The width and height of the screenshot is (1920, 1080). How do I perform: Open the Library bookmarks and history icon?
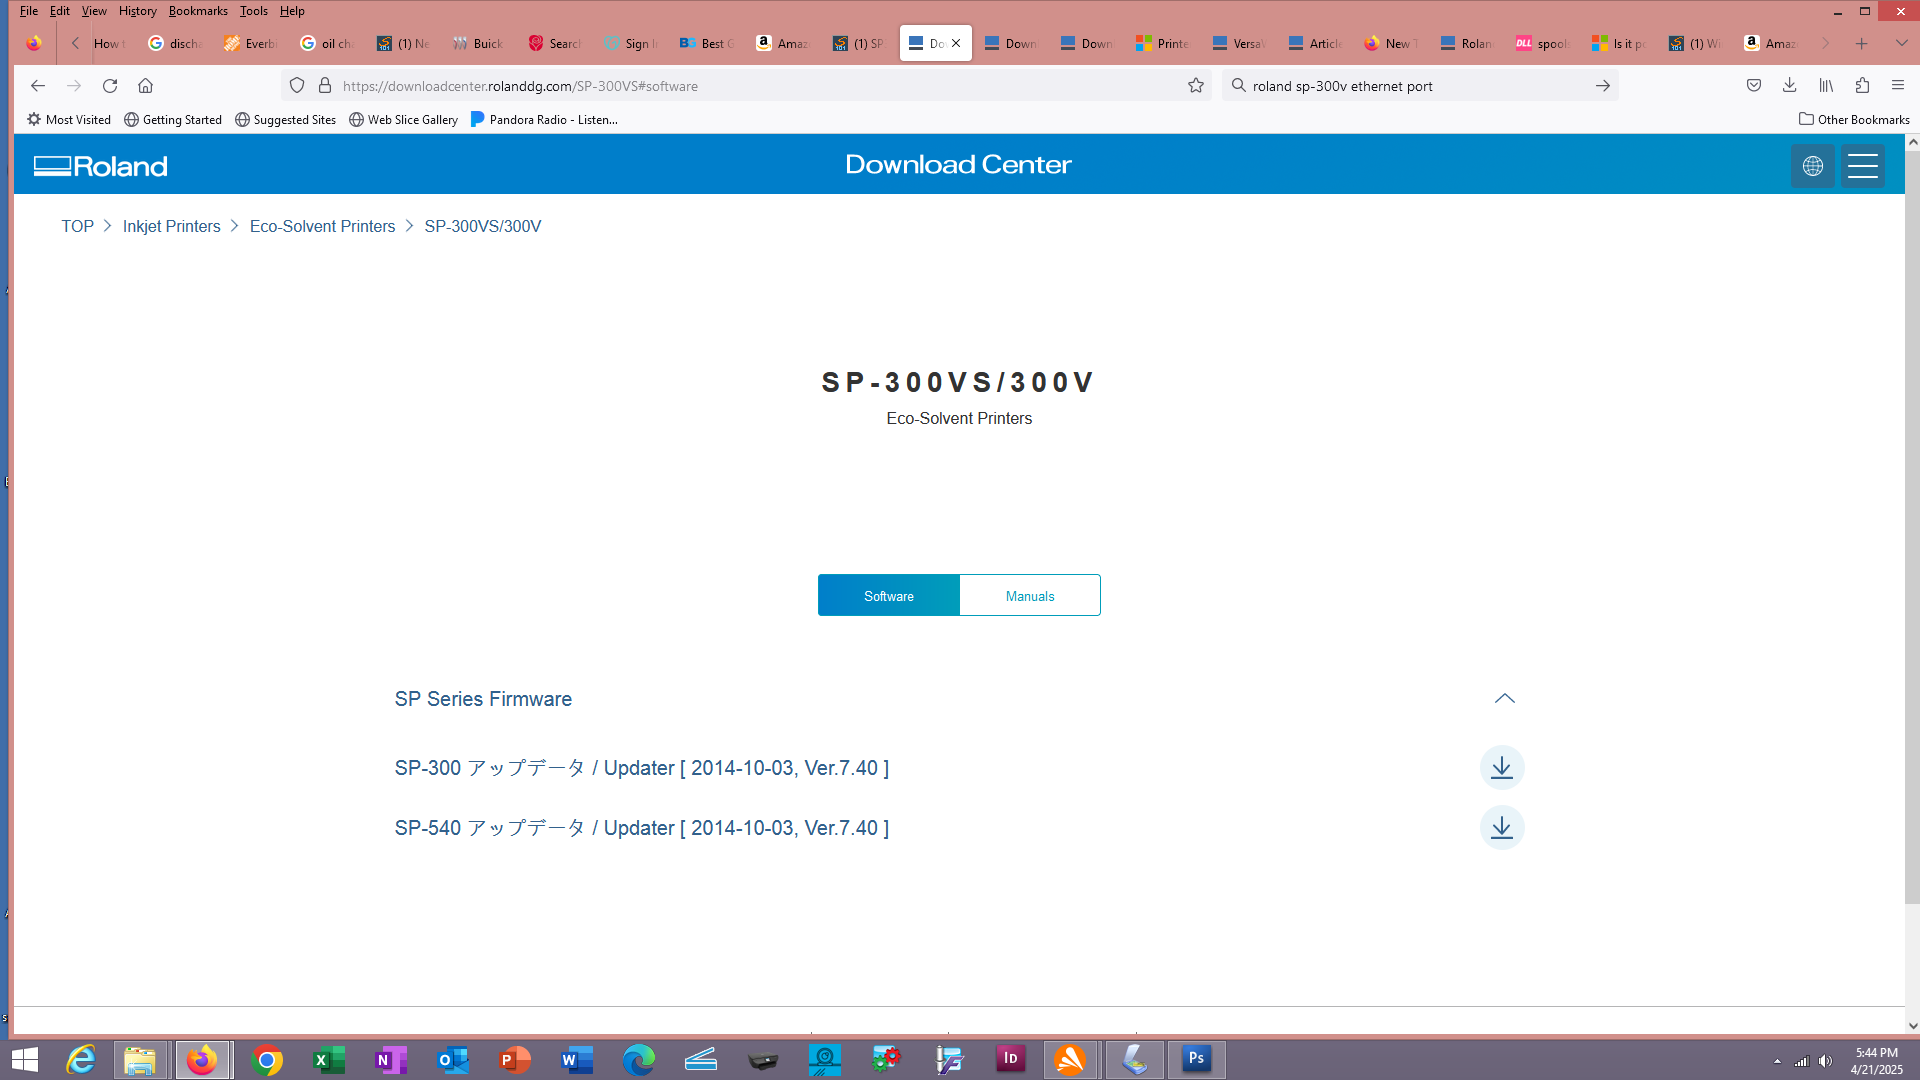1825,86
